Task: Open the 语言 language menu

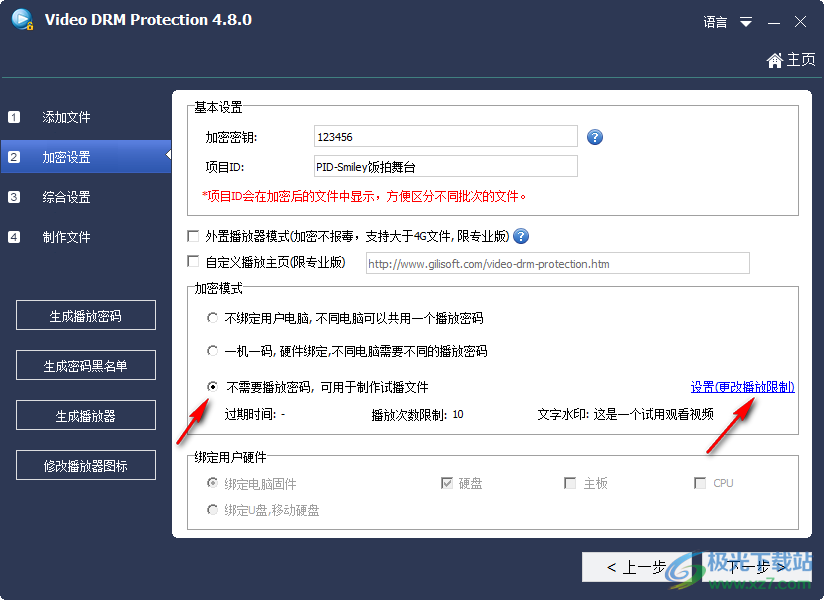Action: pyautogui.click(x=715, y=22)
